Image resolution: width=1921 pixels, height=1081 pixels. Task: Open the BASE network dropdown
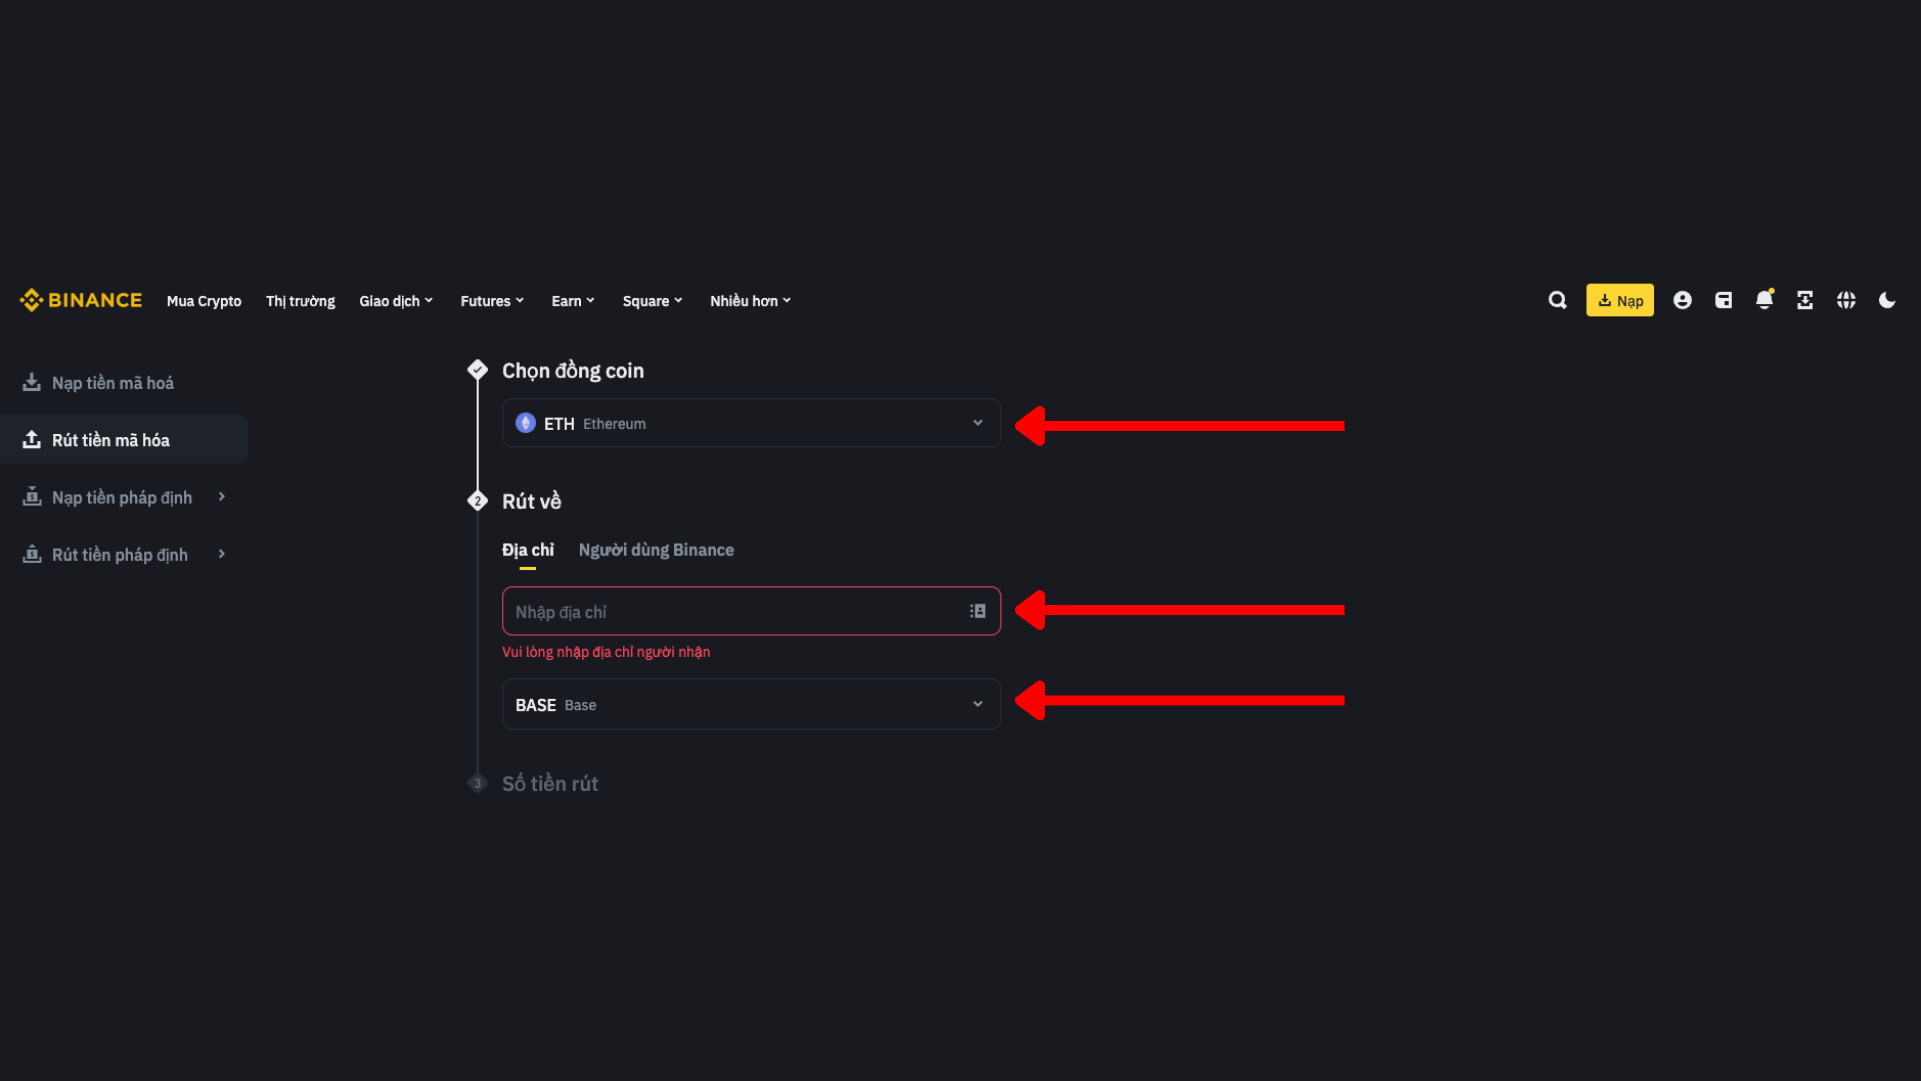click(x=751, y=705)
